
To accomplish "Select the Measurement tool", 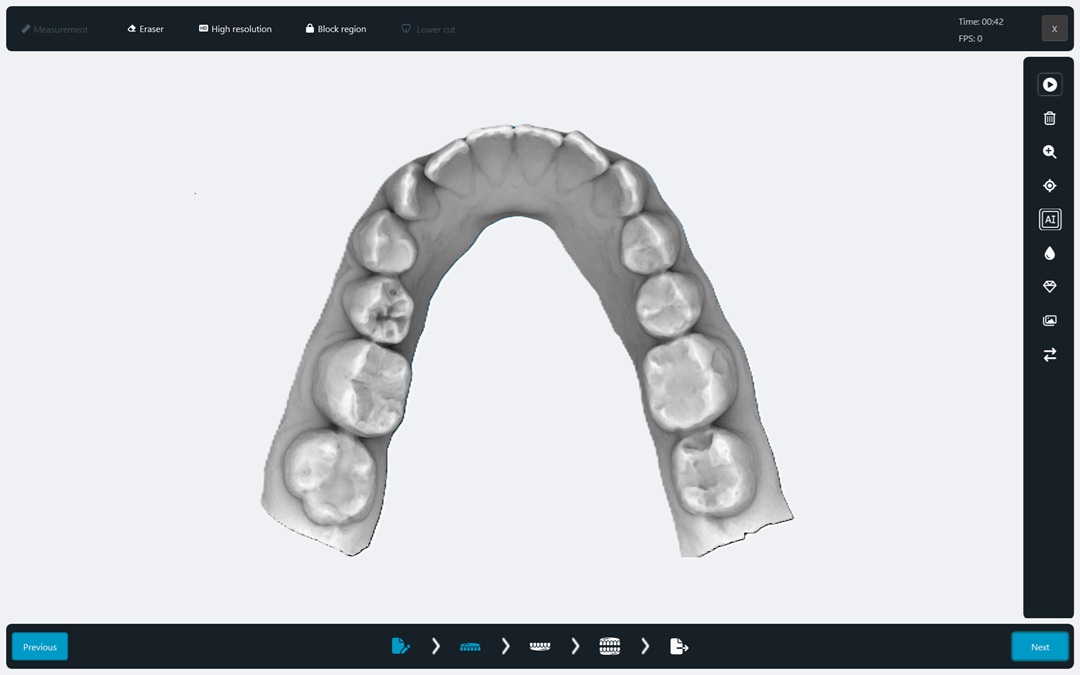I will 55,29.
